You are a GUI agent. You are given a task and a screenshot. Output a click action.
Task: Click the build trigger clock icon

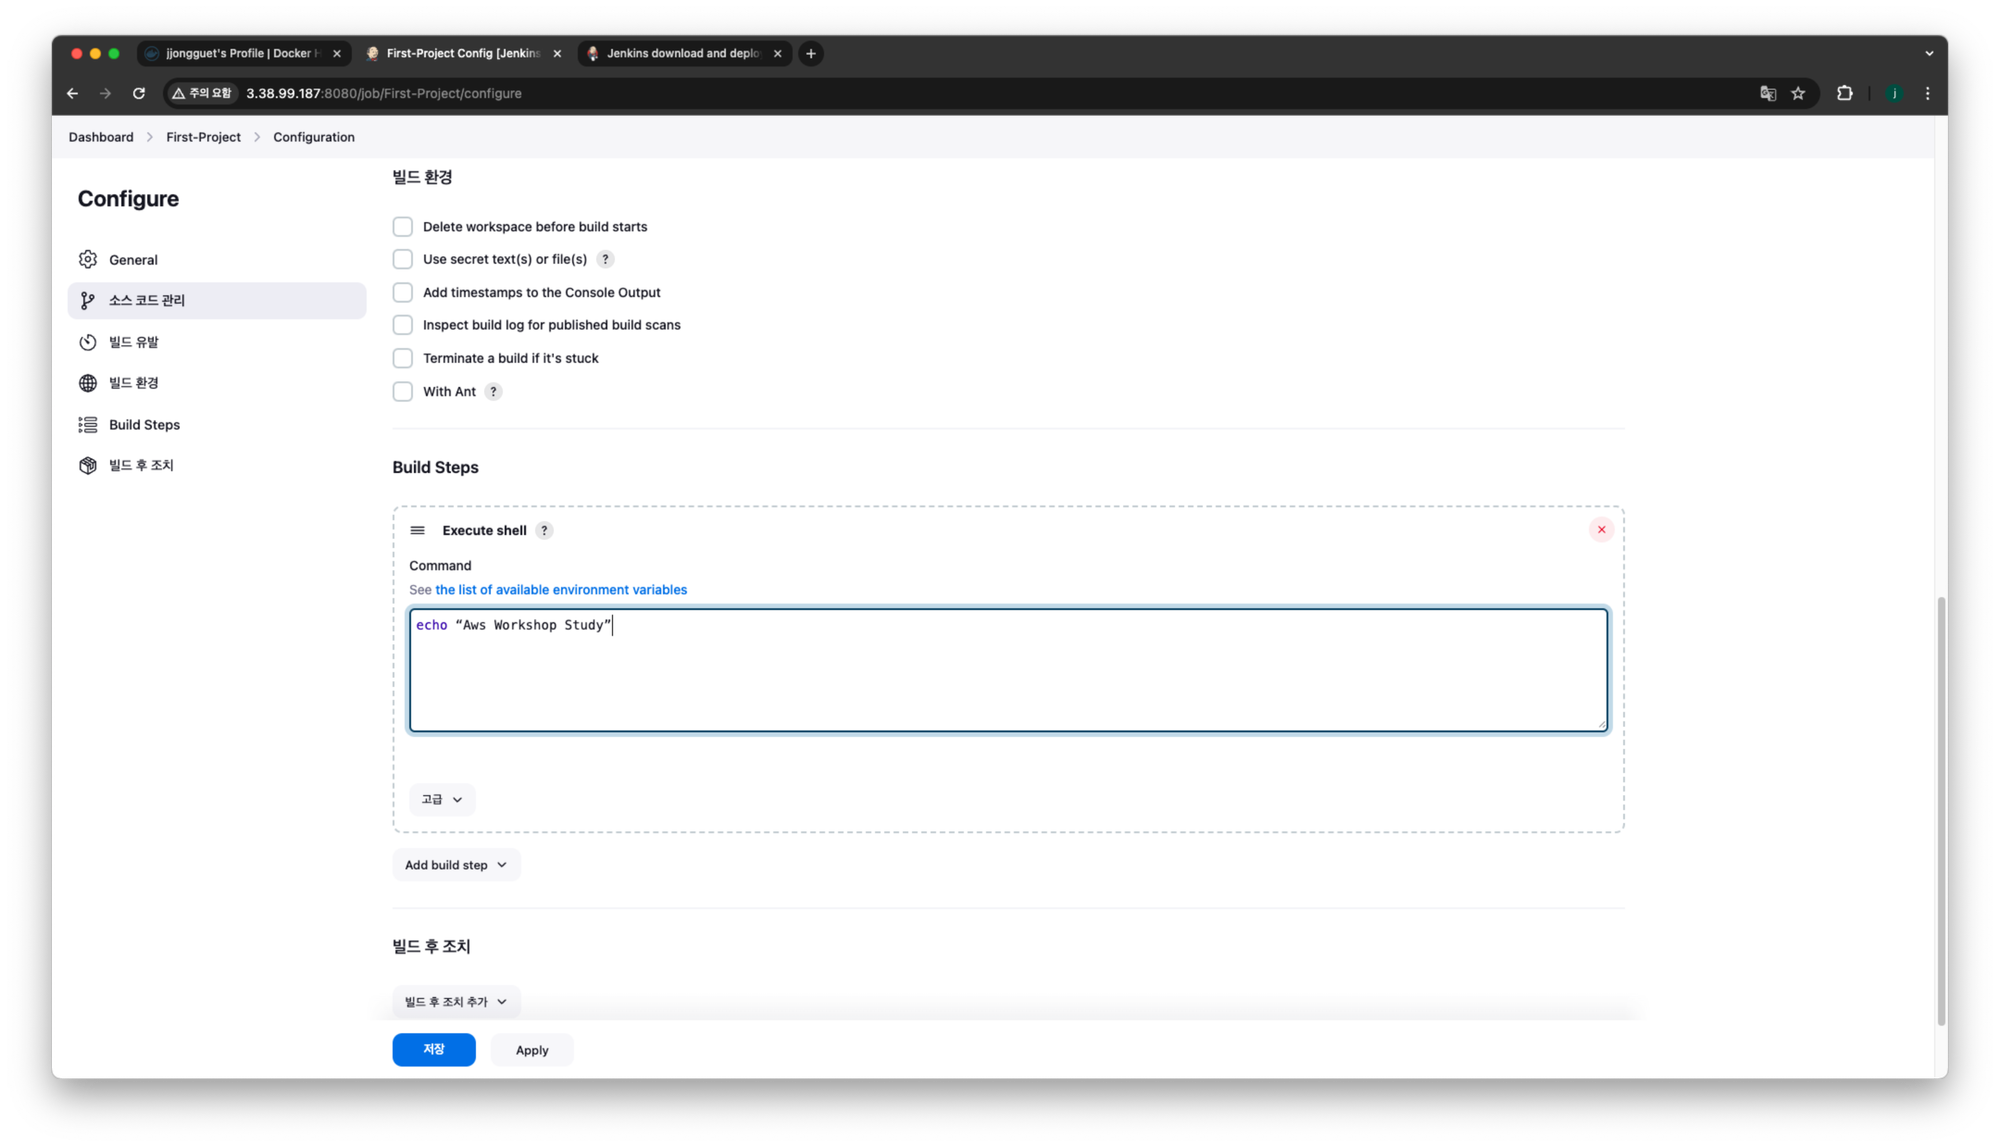88,342
